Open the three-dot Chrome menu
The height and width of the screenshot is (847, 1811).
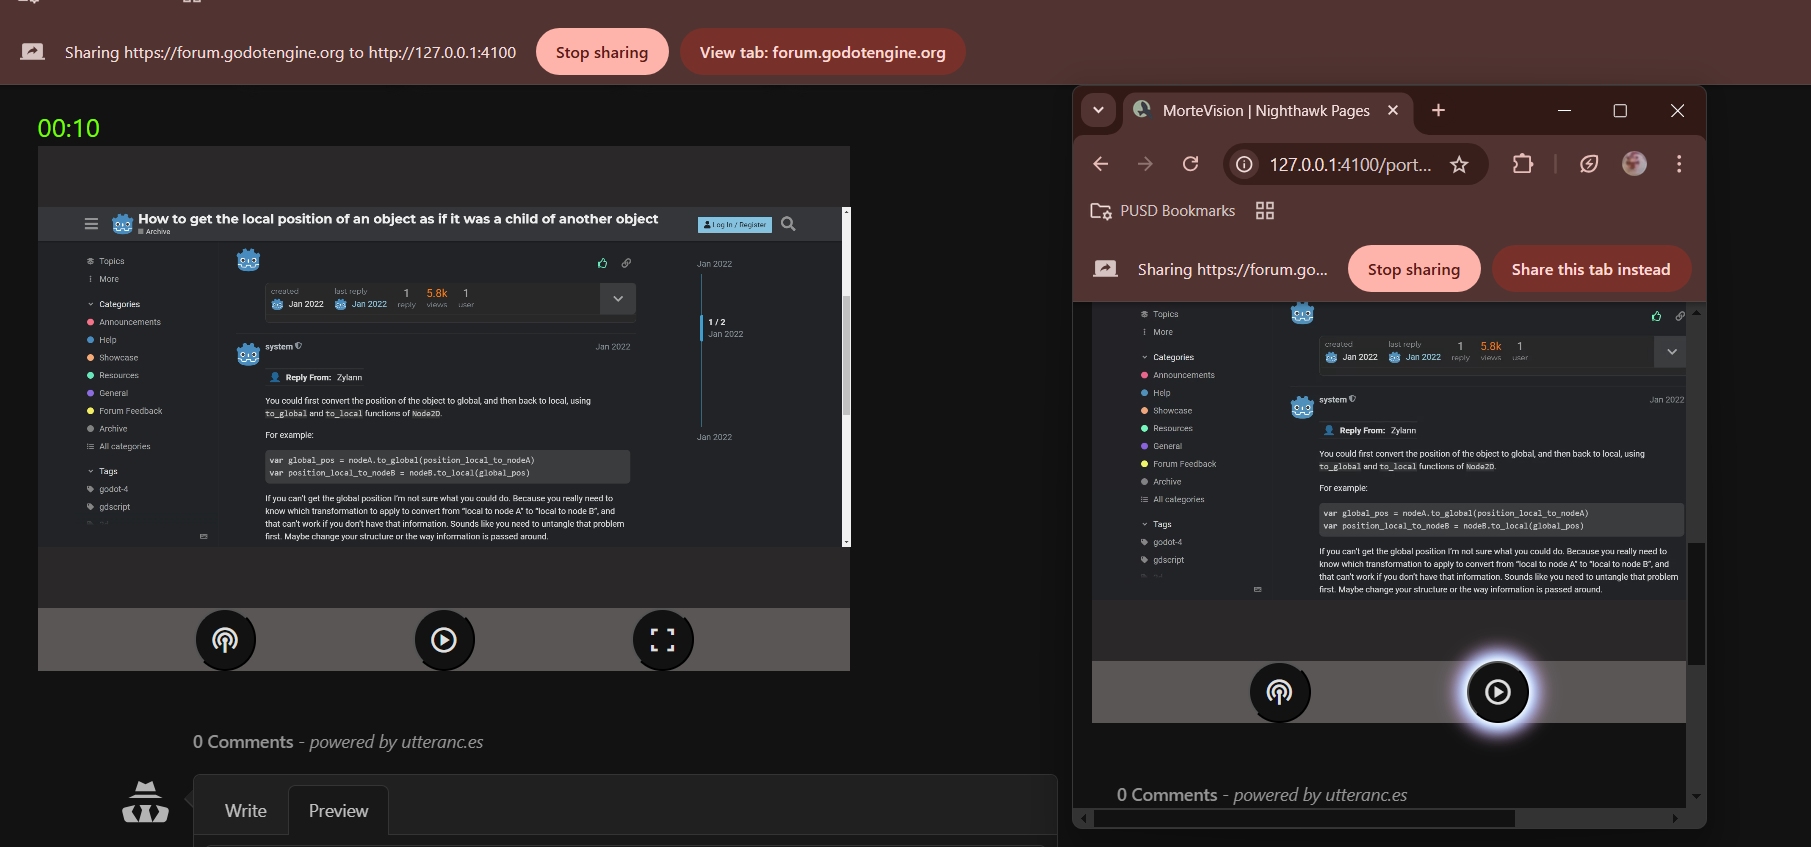pyautogui.click(x=1679, y=164)
